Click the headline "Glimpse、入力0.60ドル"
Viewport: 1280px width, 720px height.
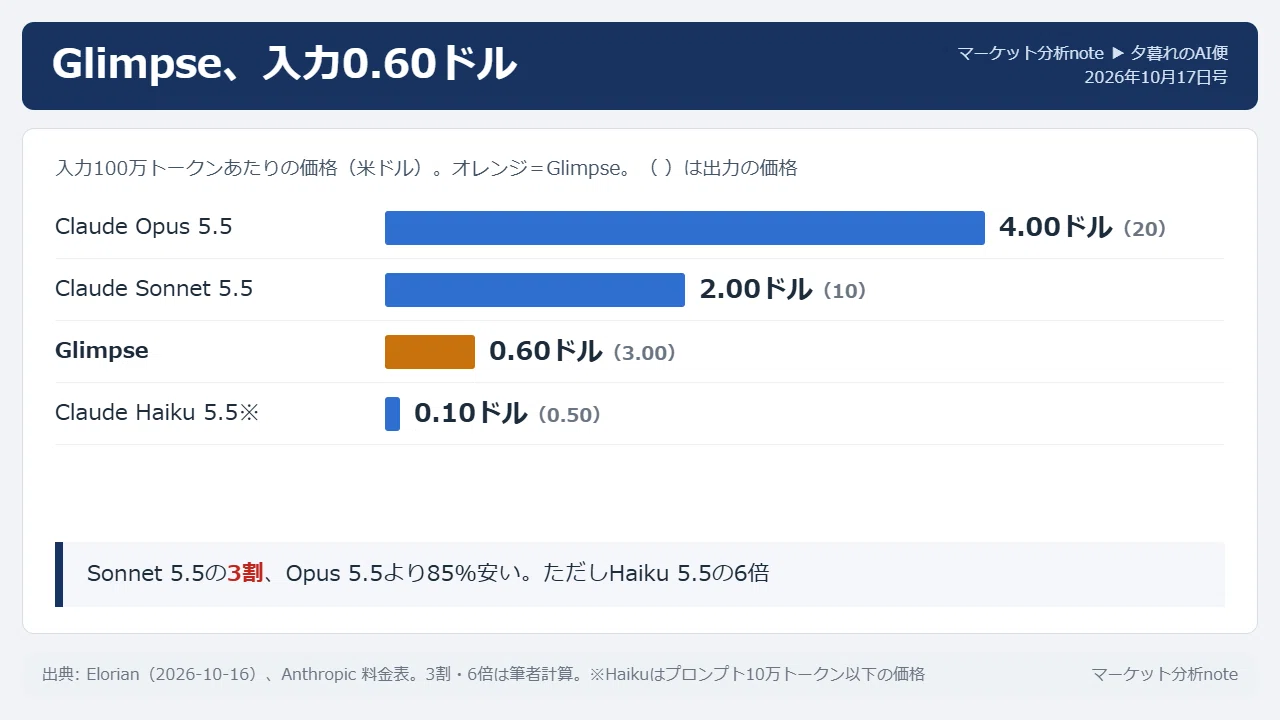pos(284,65)
